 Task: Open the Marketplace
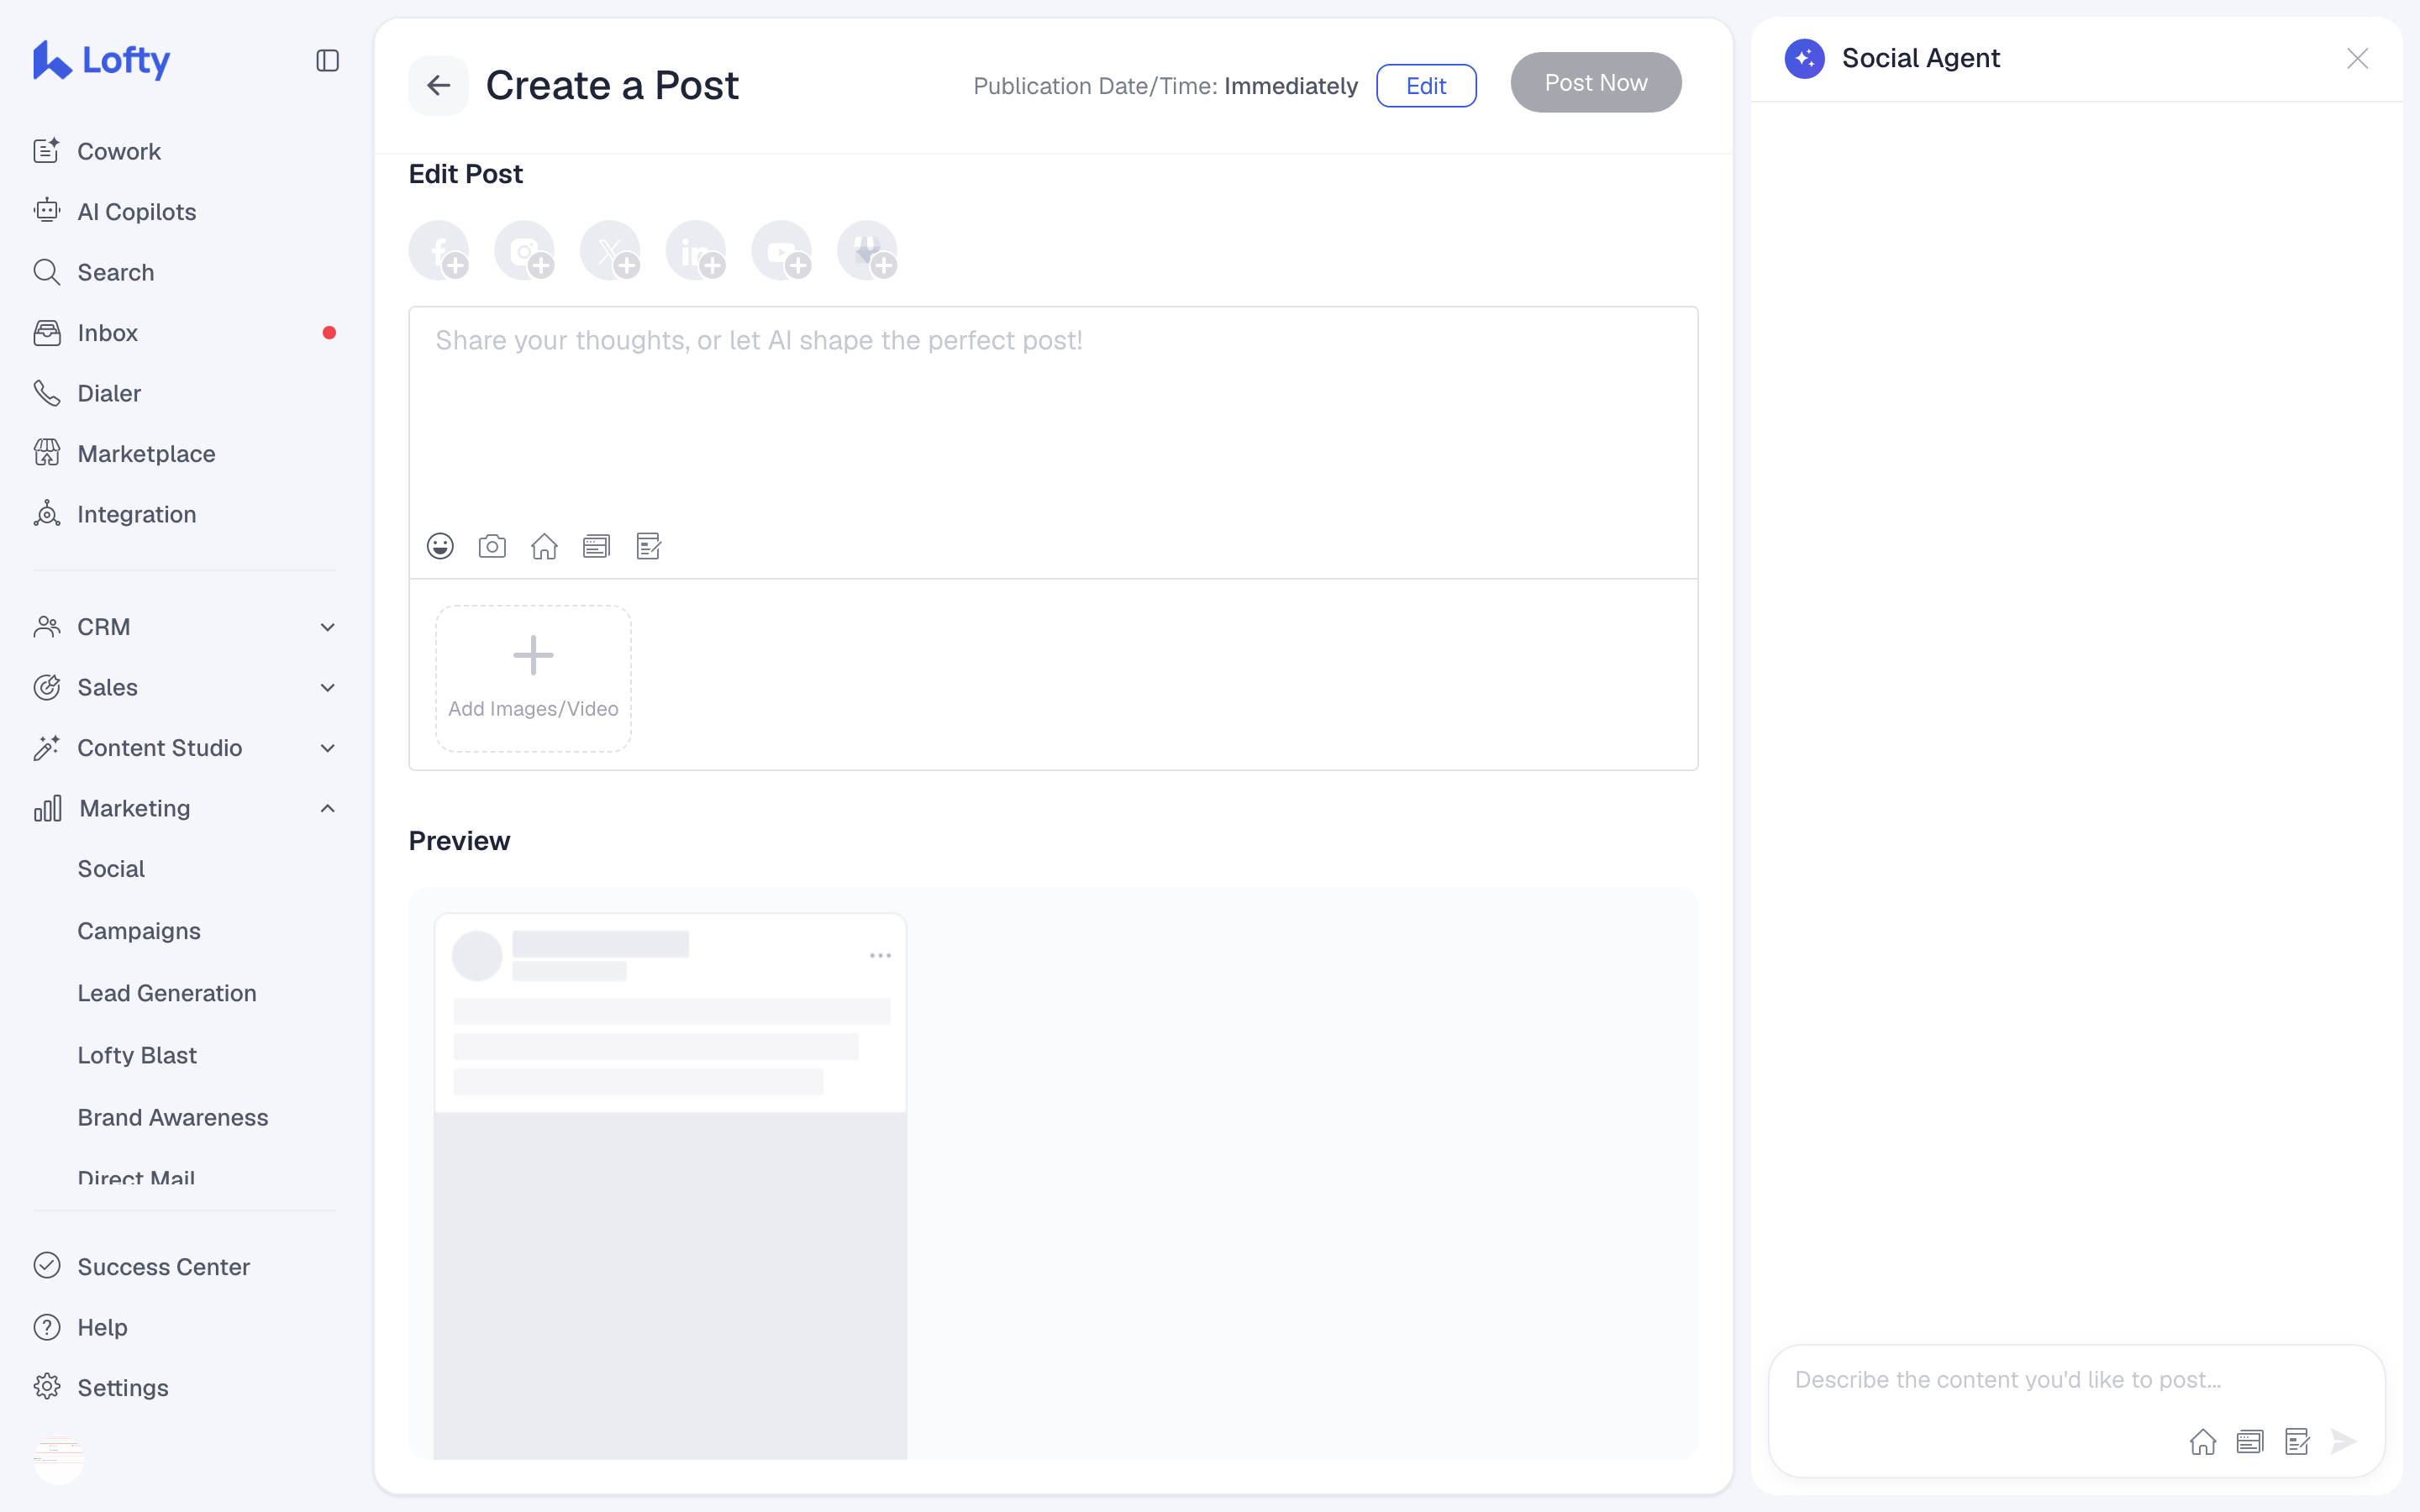coord(185,454)
